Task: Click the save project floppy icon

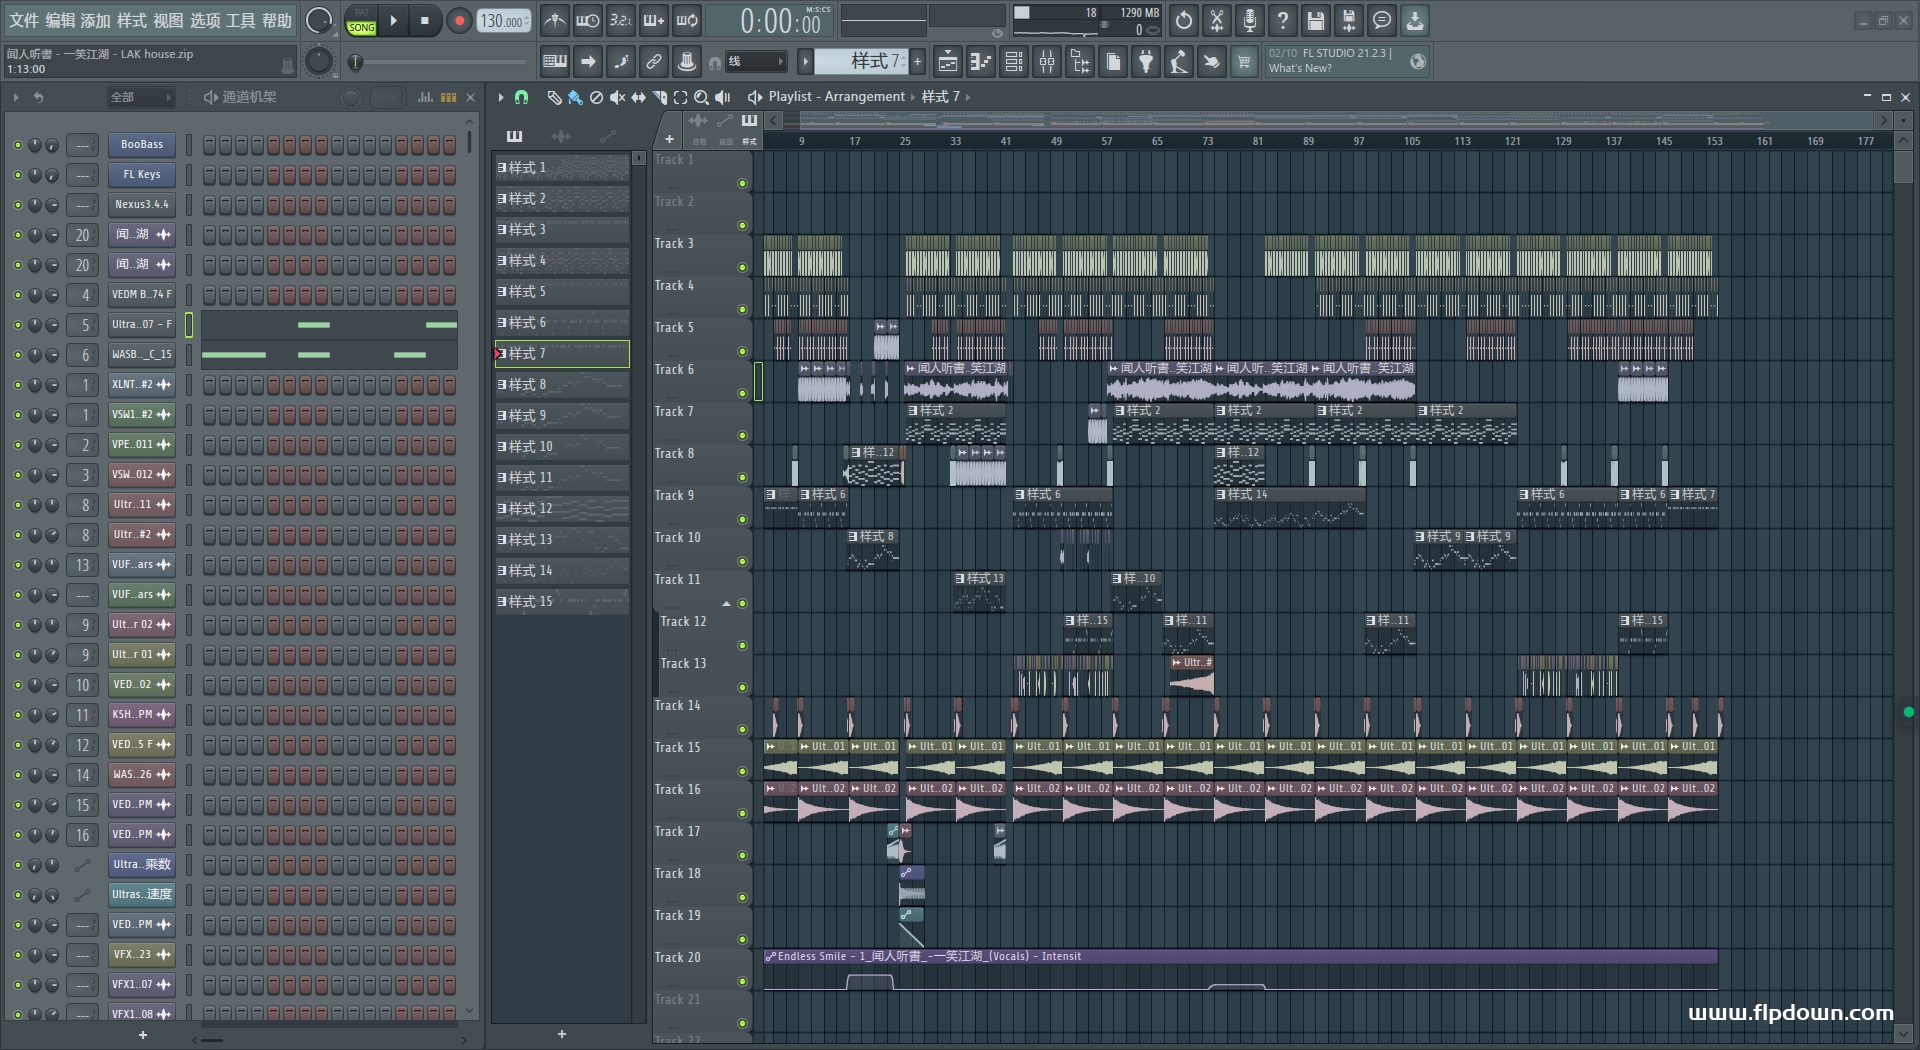Action: 1316,20
